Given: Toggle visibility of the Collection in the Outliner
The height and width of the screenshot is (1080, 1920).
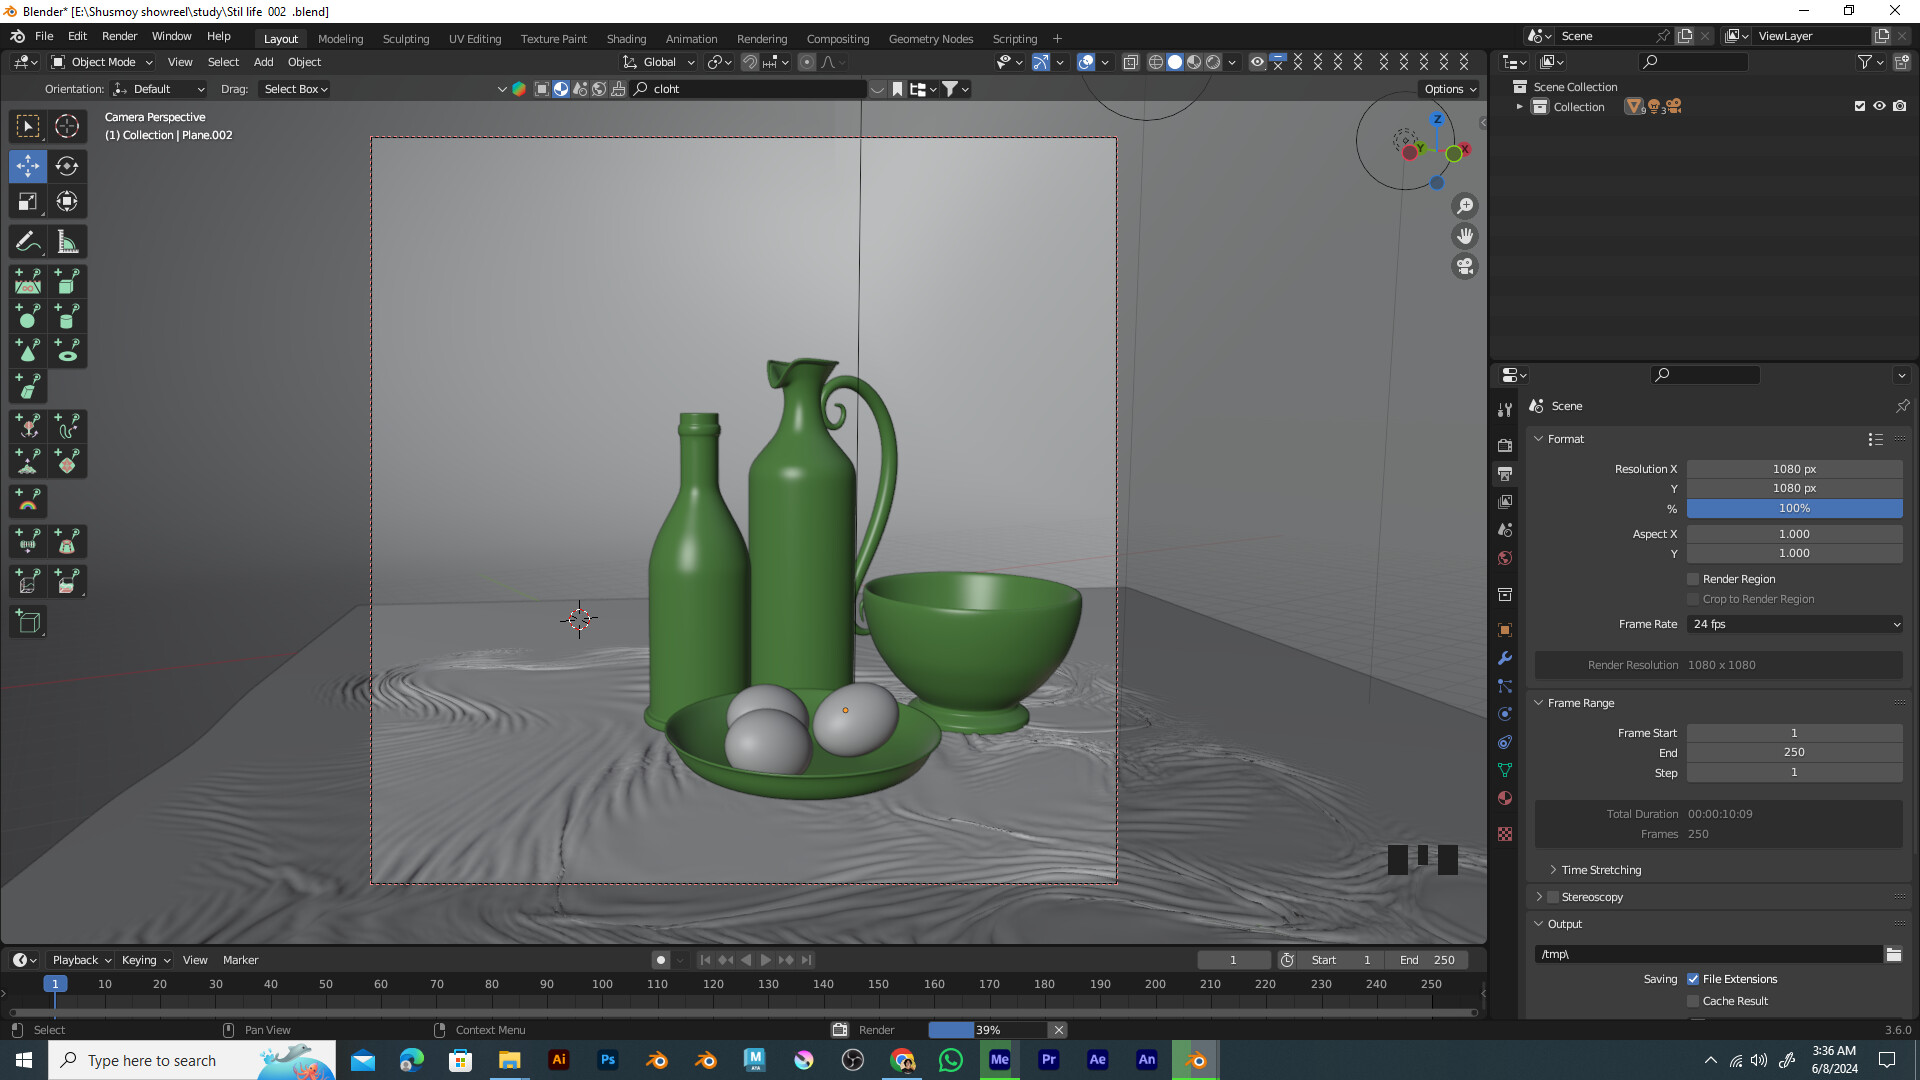Looking at the screenshot, I should pyautogui.click(x=1880, y=106).
